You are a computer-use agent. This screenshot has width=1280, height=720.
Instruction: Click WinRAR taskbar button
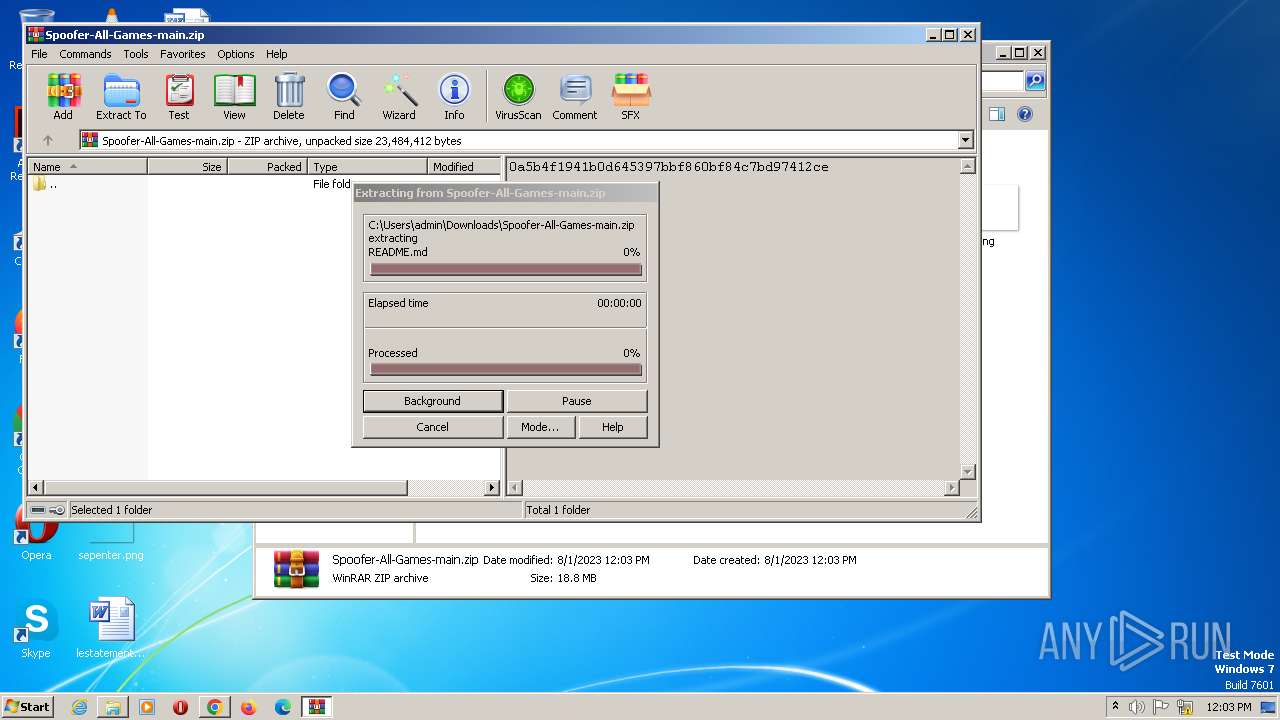coord(317,707)
